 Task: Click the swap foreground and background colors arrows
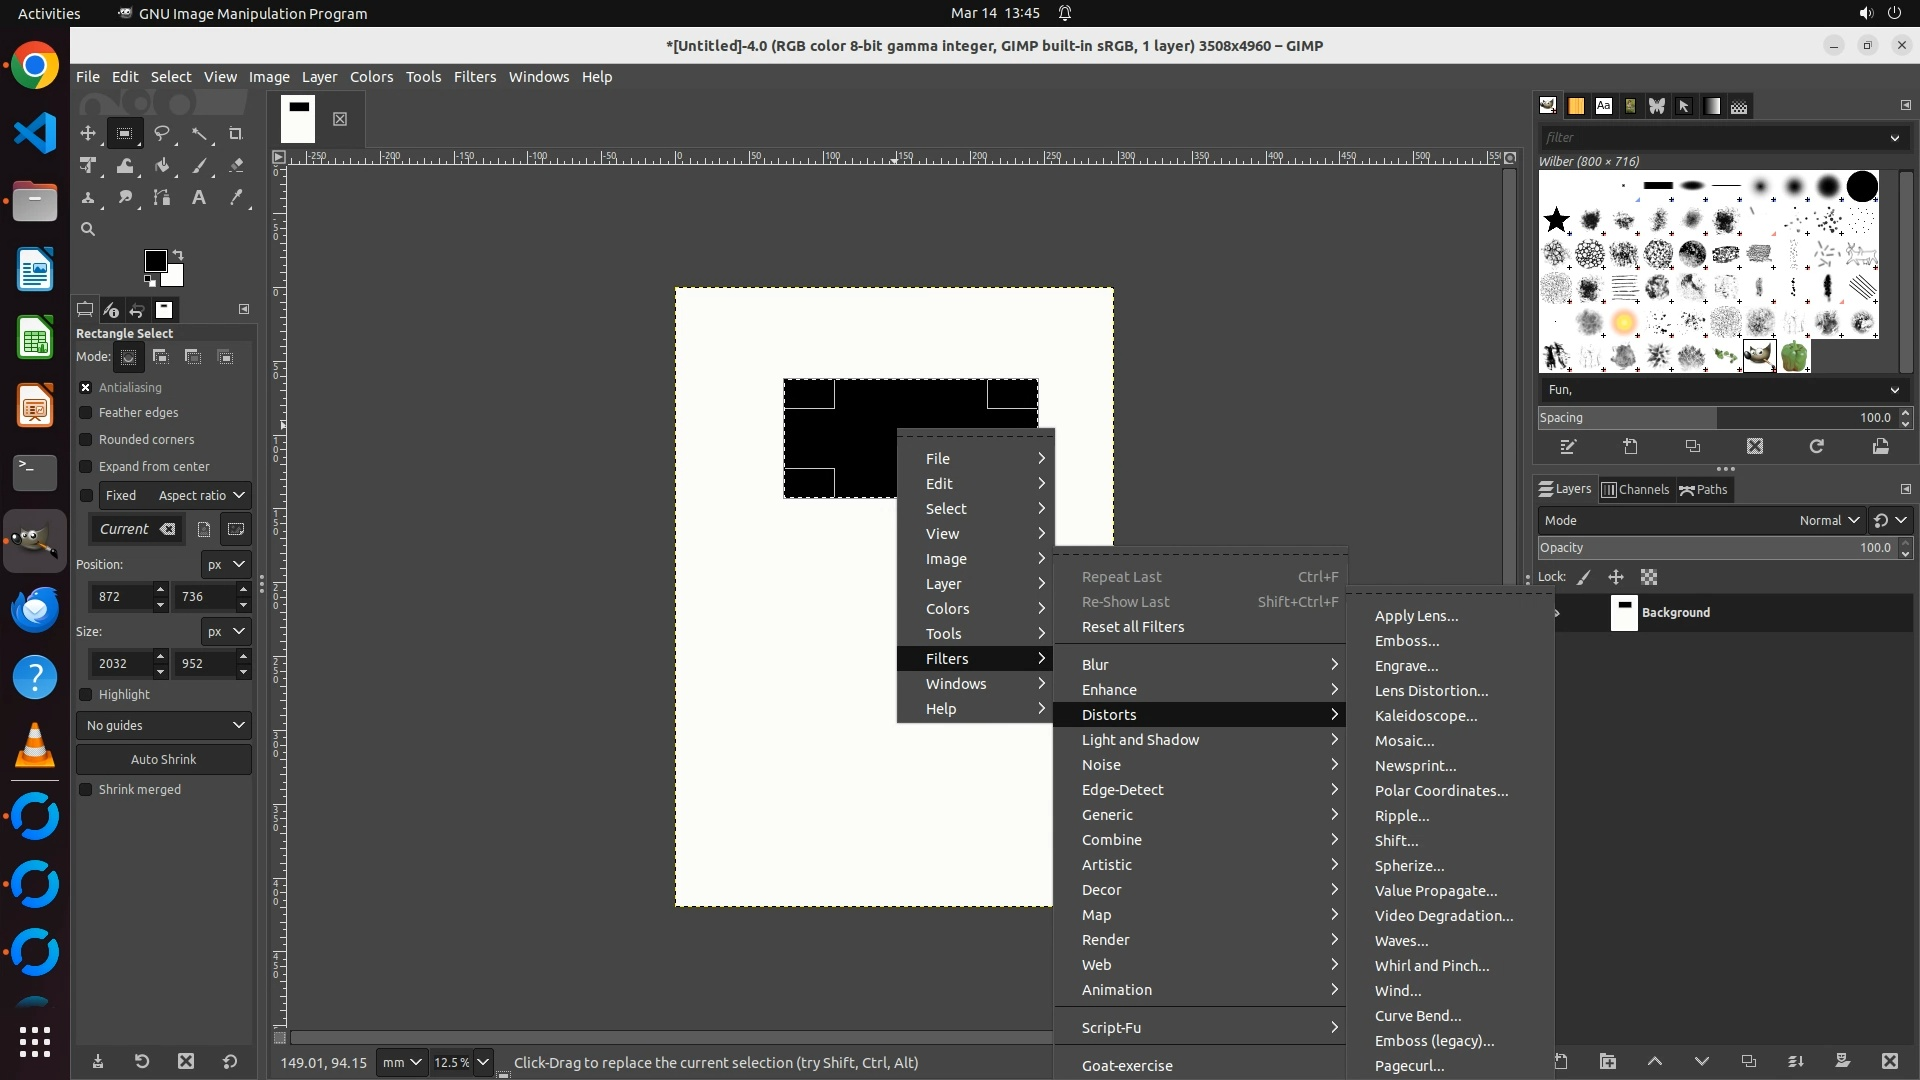178,254
